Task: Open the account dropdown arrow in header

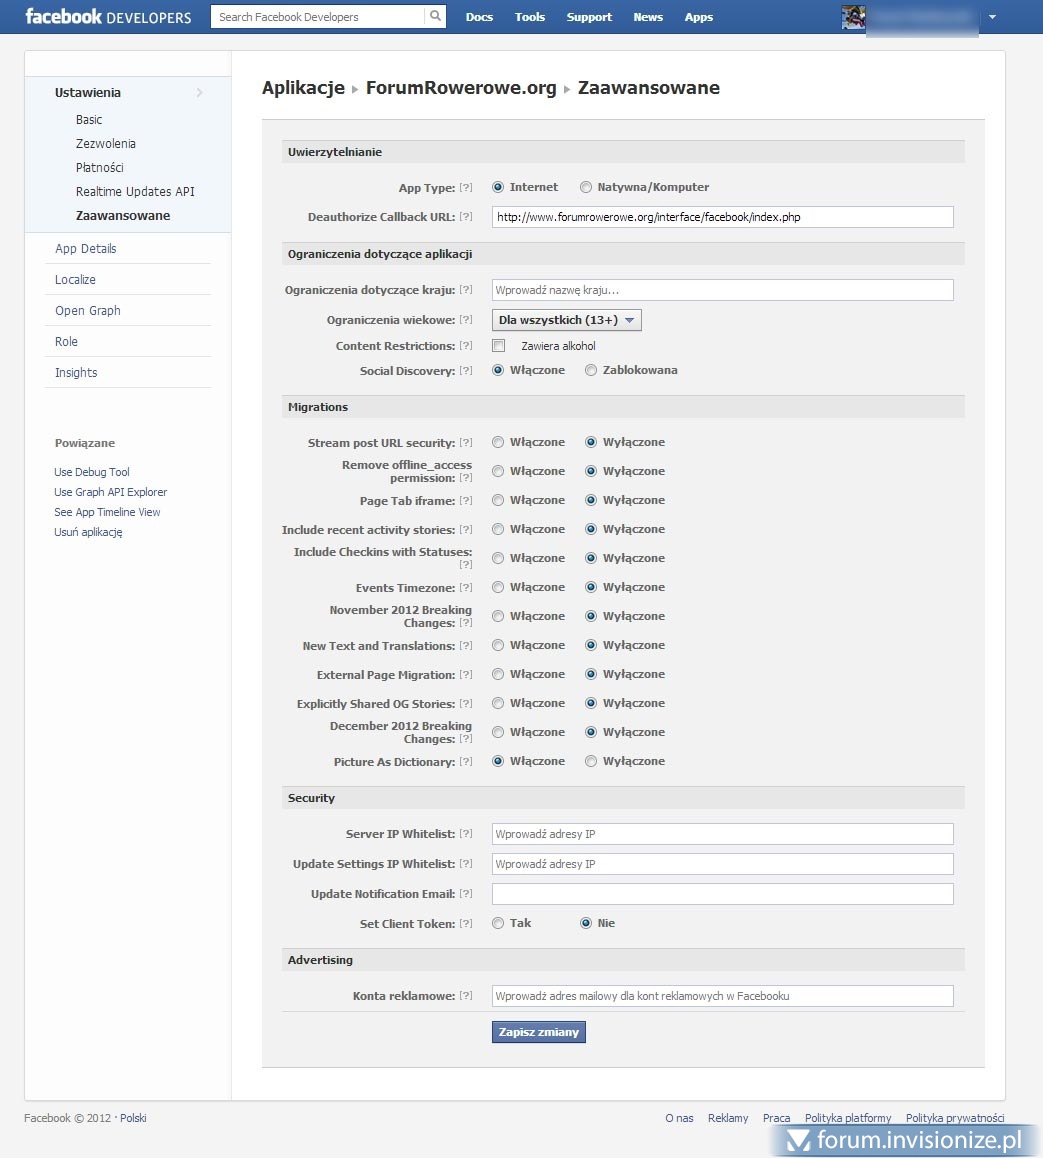Action: (992, 17)
